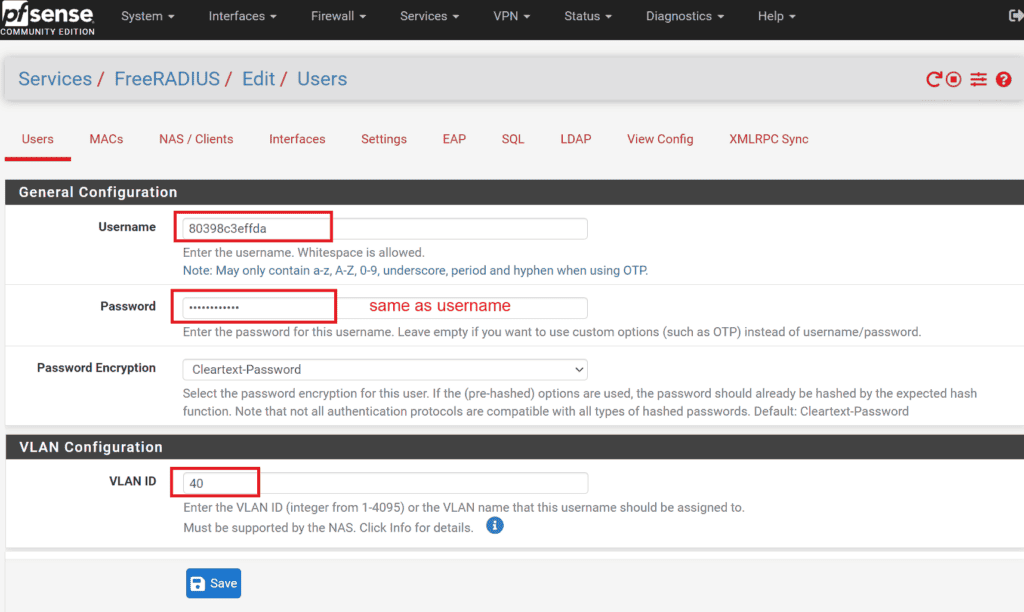Click the General Configuration section header
The width and height of the screenshot is (1024, 612).
(x=514, y=192)
